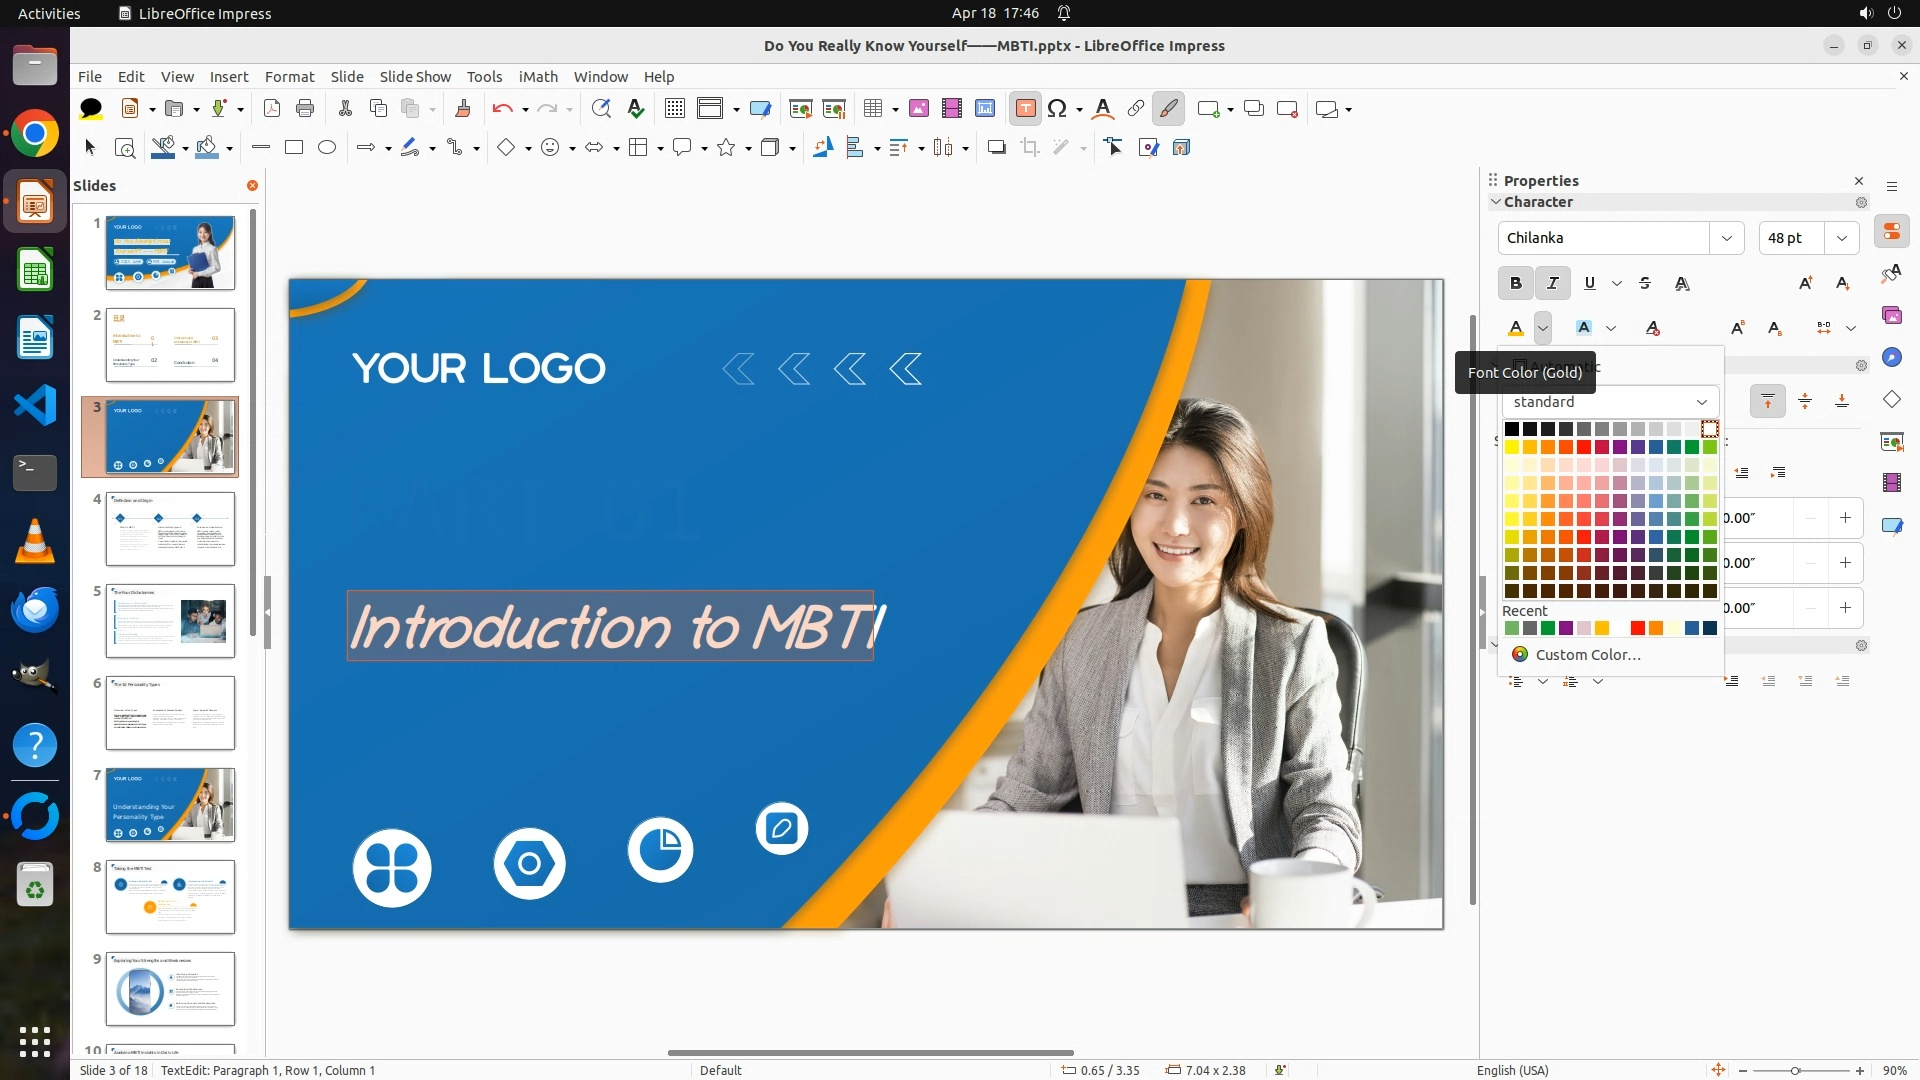This screenshot has width=1920, height=1080.
Task: Toggle Display Grid in the toolbar
Action: click(x=675, y=109)
